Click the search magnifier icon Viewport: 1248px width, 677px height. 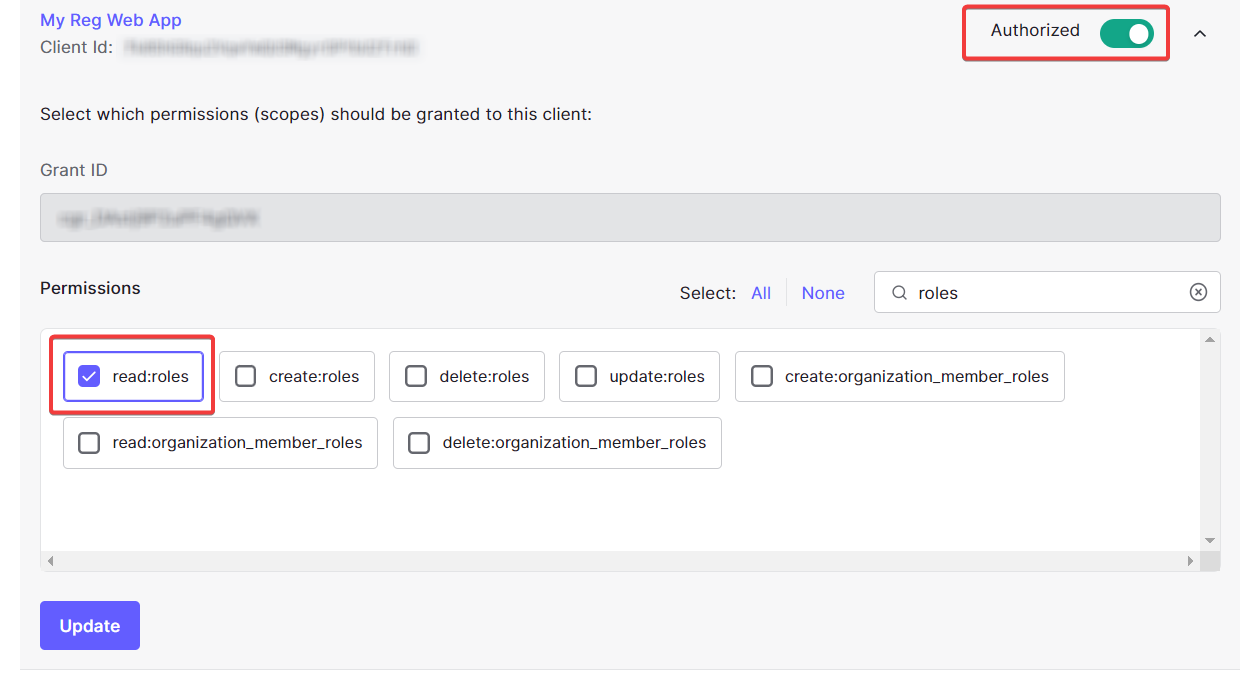pyautogui.click(x=899, y=293)
